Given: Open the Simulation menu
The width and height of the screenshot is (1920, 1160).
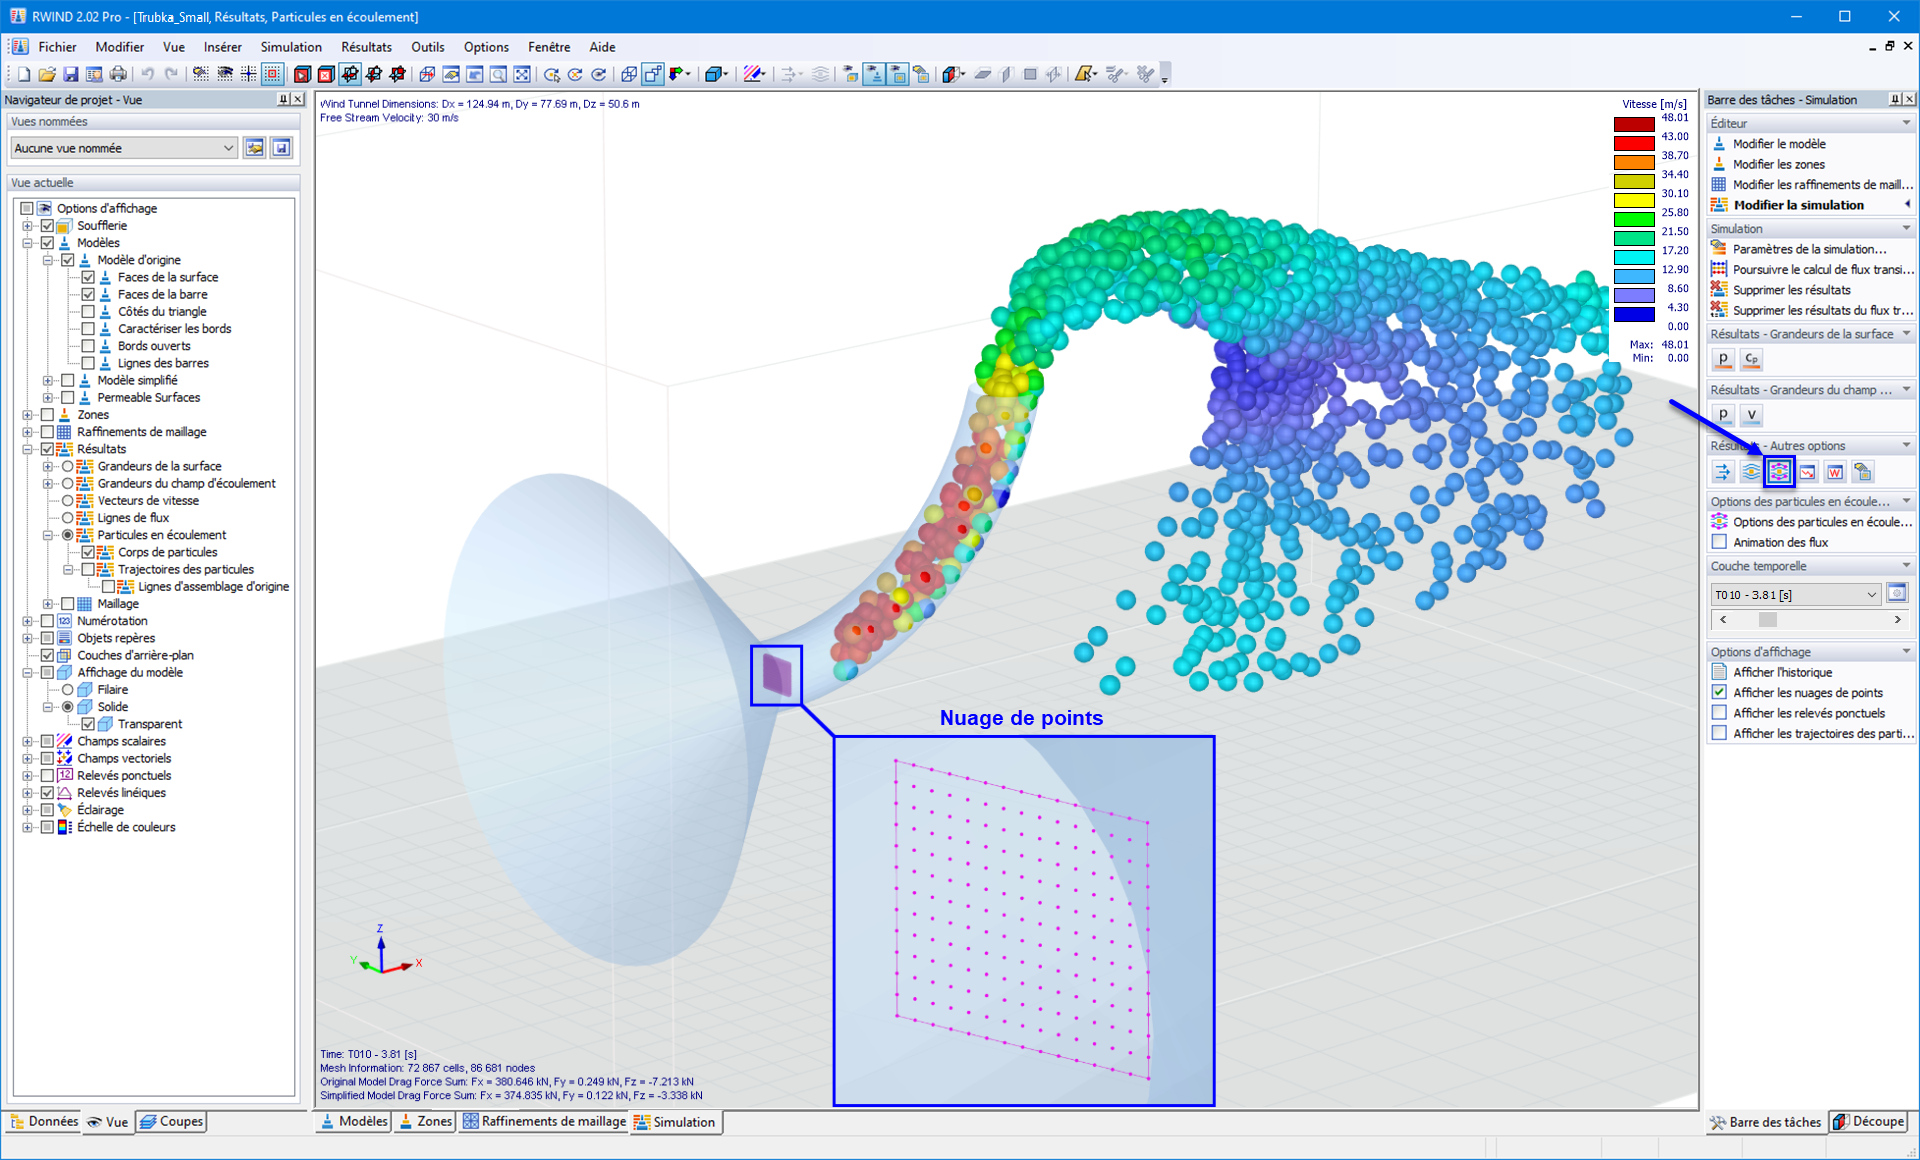Looking at the screenshot, I should (290, 47).
